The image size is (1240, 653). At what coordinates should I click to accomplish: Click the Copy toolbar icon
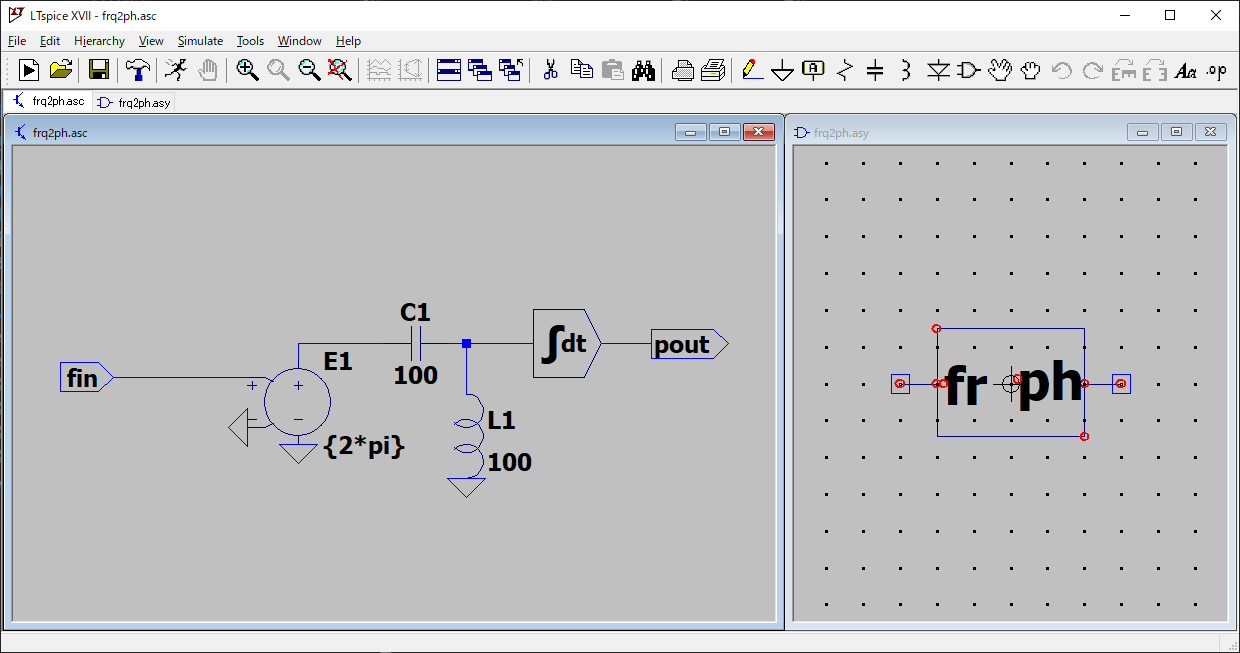[x=581, y=70]
